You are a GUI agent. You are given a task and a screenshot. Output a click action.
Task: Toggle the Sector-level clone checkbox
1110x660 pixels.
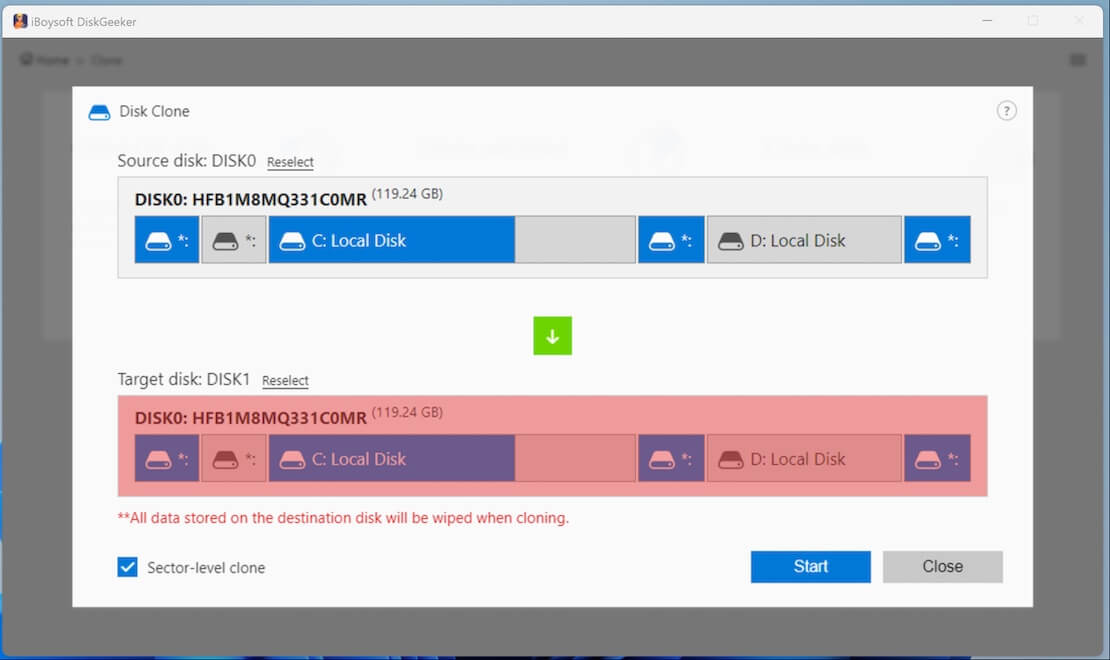coord(127,567)
